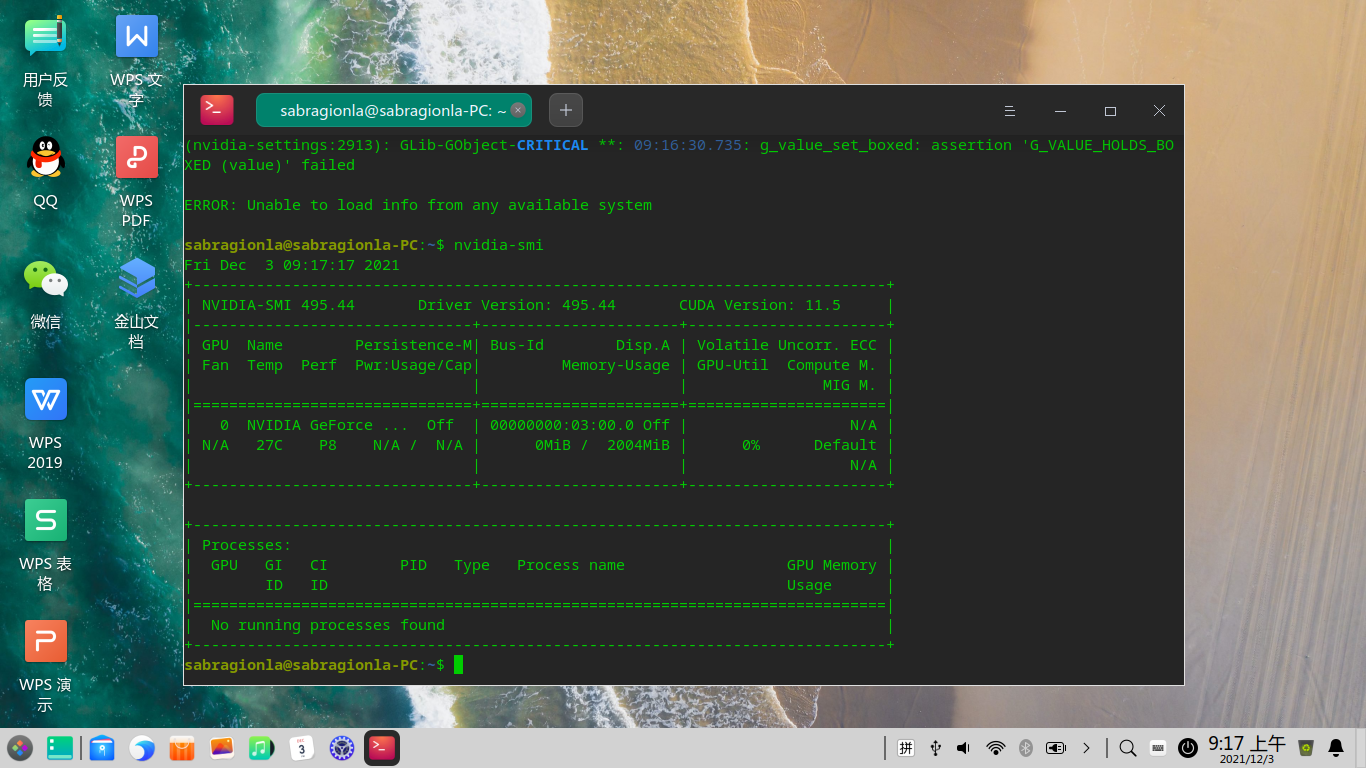The image size is (1366, 768).
Task: Select the sabragionla@sabragionla-PC terminal tab
Action: click(390, 111)
